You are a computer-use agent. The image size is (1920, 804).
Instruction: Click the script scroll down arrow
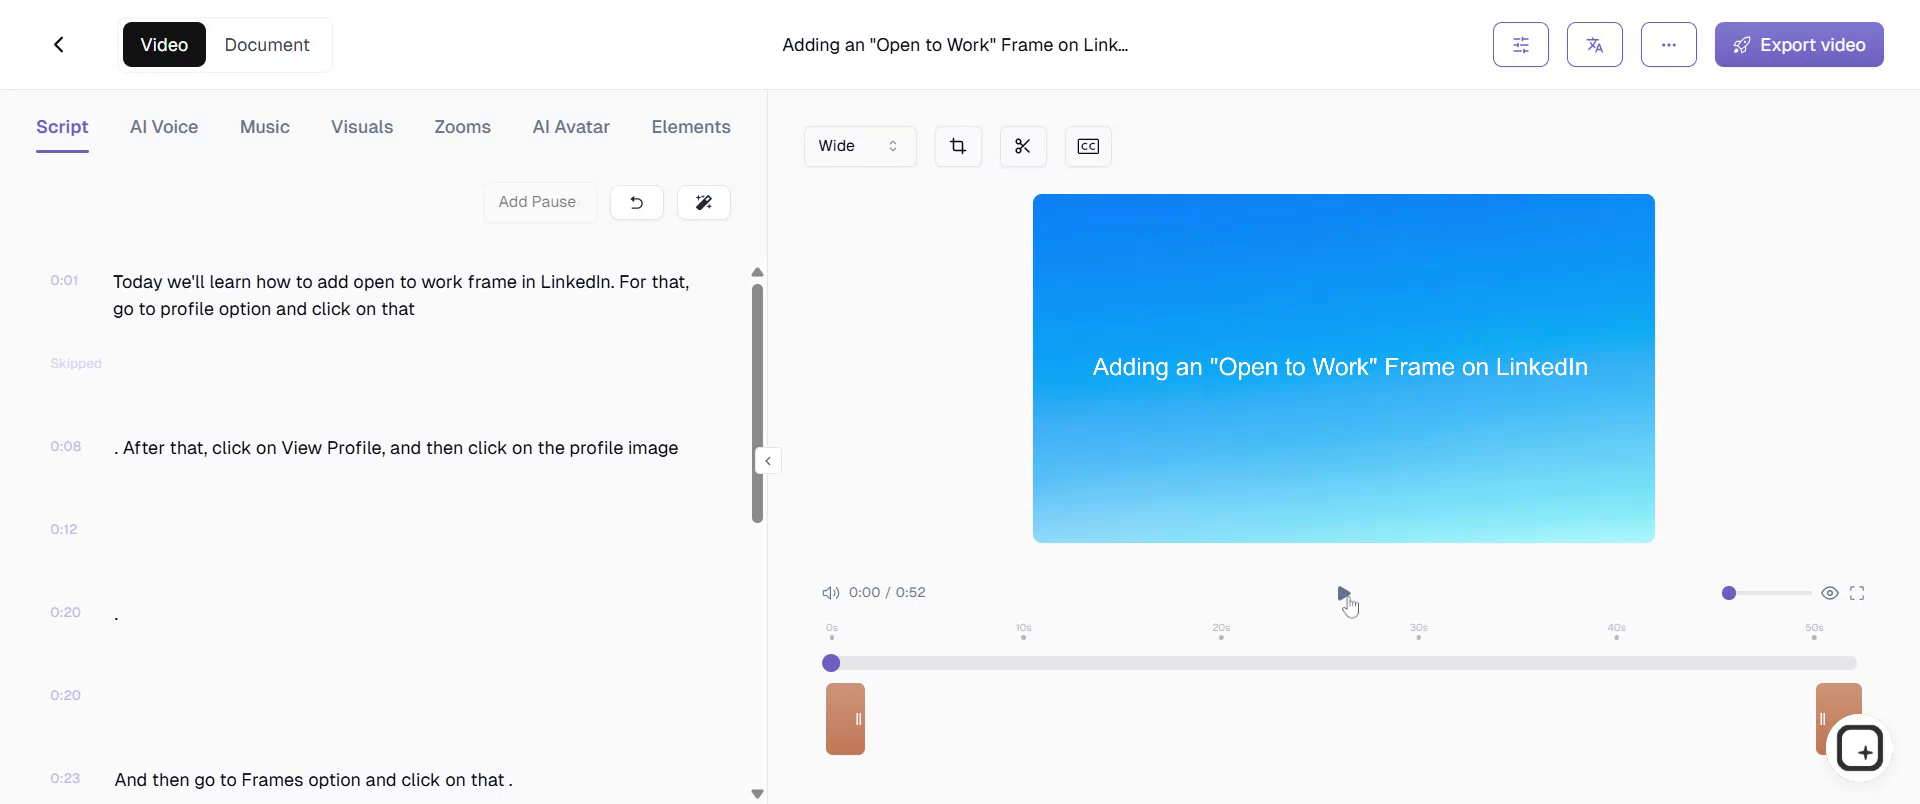point(757,794)
